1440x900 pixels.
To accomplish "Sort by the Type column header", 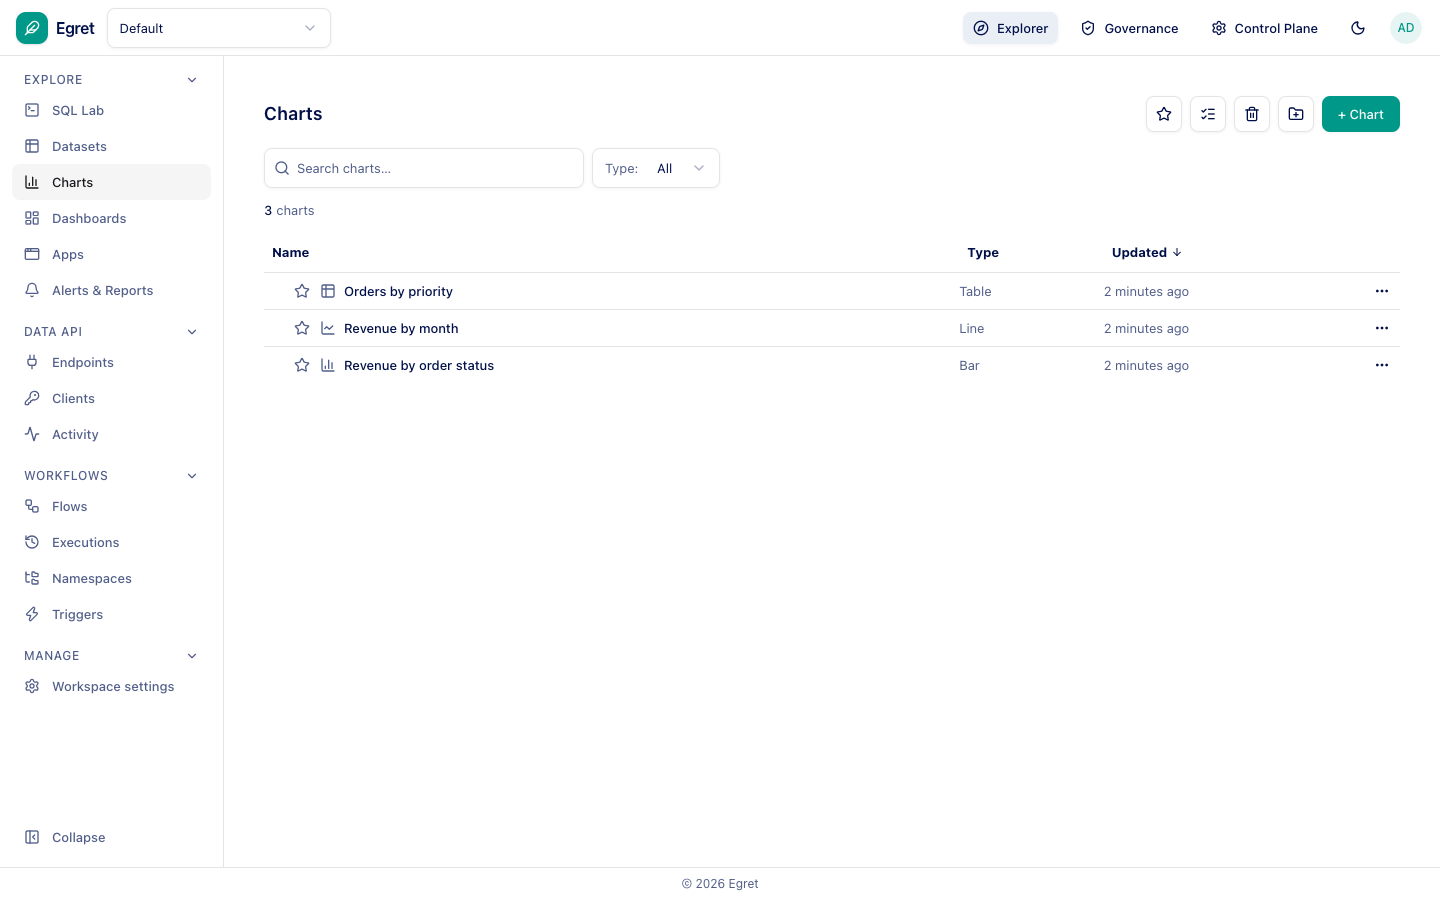I will click(983, 252).
